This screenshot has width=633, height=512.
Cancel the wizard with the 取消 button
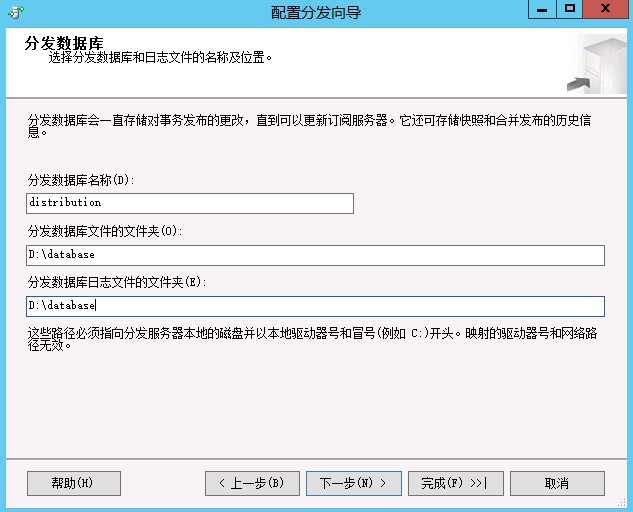[x=557, y=483]
